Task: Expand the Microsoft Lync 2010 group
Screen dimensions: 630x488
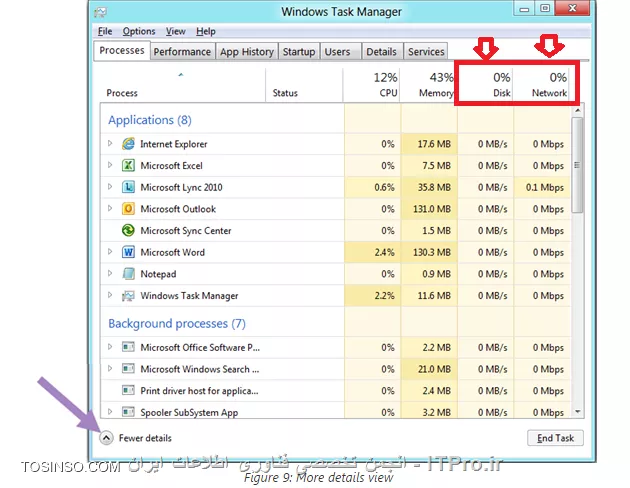Action: click(x=110, y=187)
